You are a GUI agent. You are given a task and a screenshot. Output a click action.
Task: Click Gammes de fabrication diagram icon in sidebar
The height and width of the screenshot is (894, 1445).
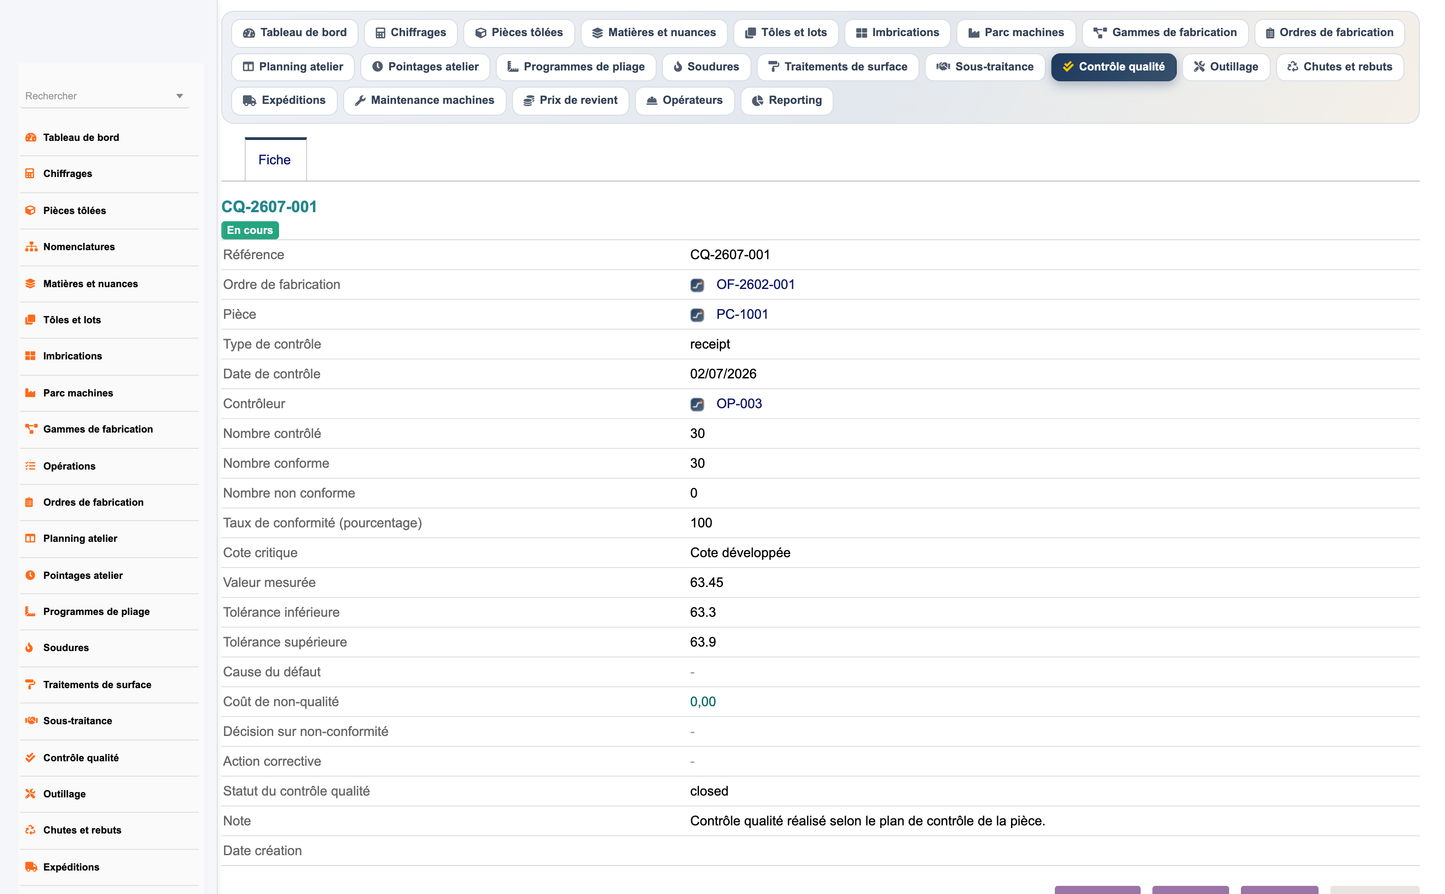pos(30,429)
